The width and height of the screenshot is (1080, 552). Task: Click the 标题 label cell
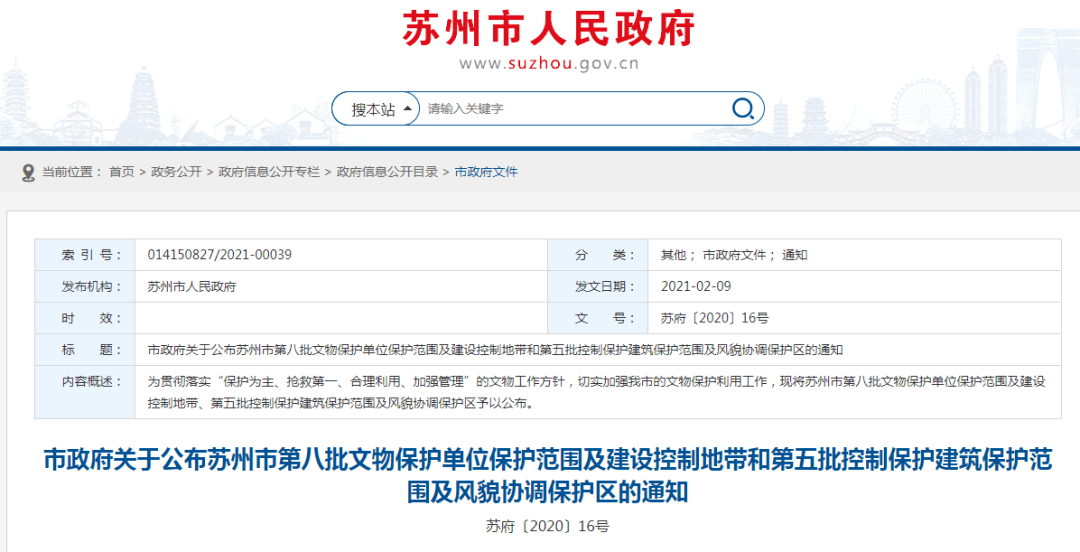pos(85,350)
